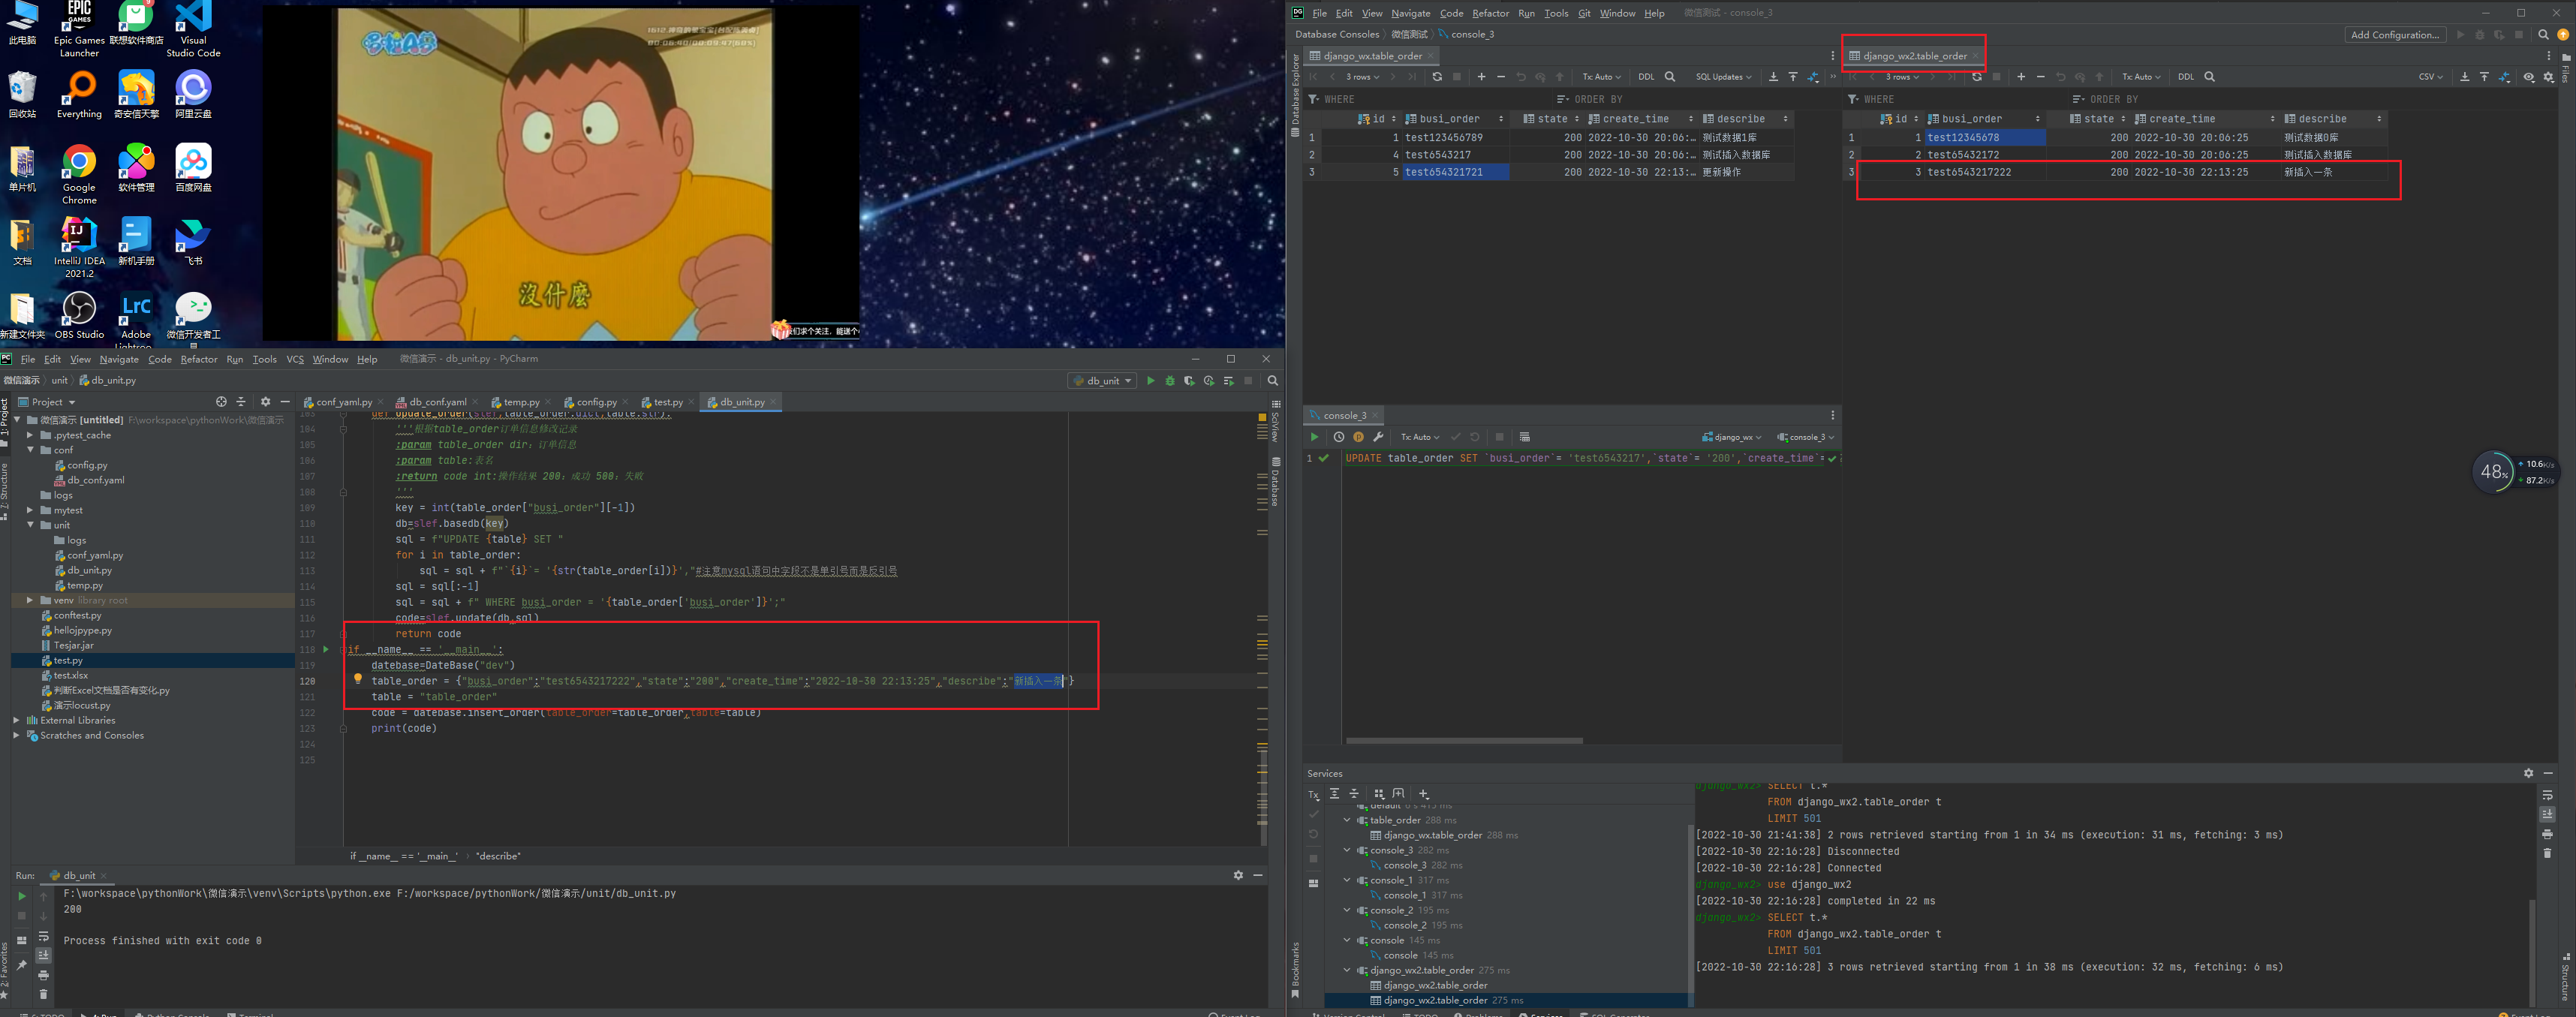Open query history clock icon in console_3

coord(1339,437)
